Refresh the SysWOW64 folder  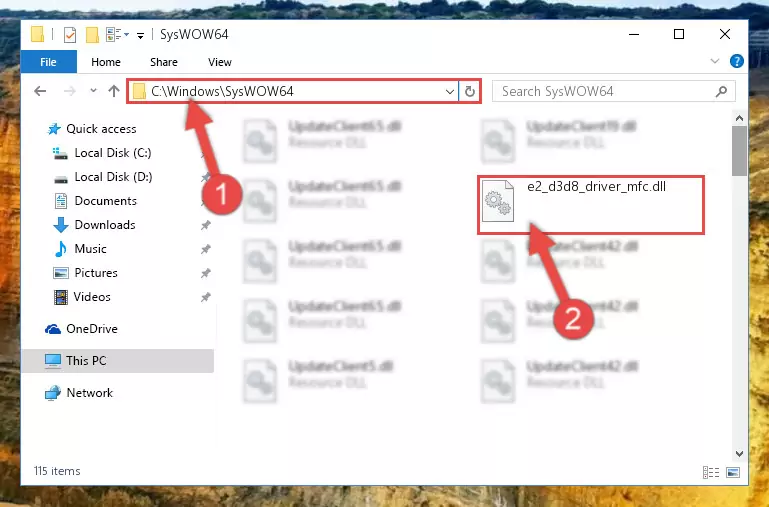click(470, 91)
